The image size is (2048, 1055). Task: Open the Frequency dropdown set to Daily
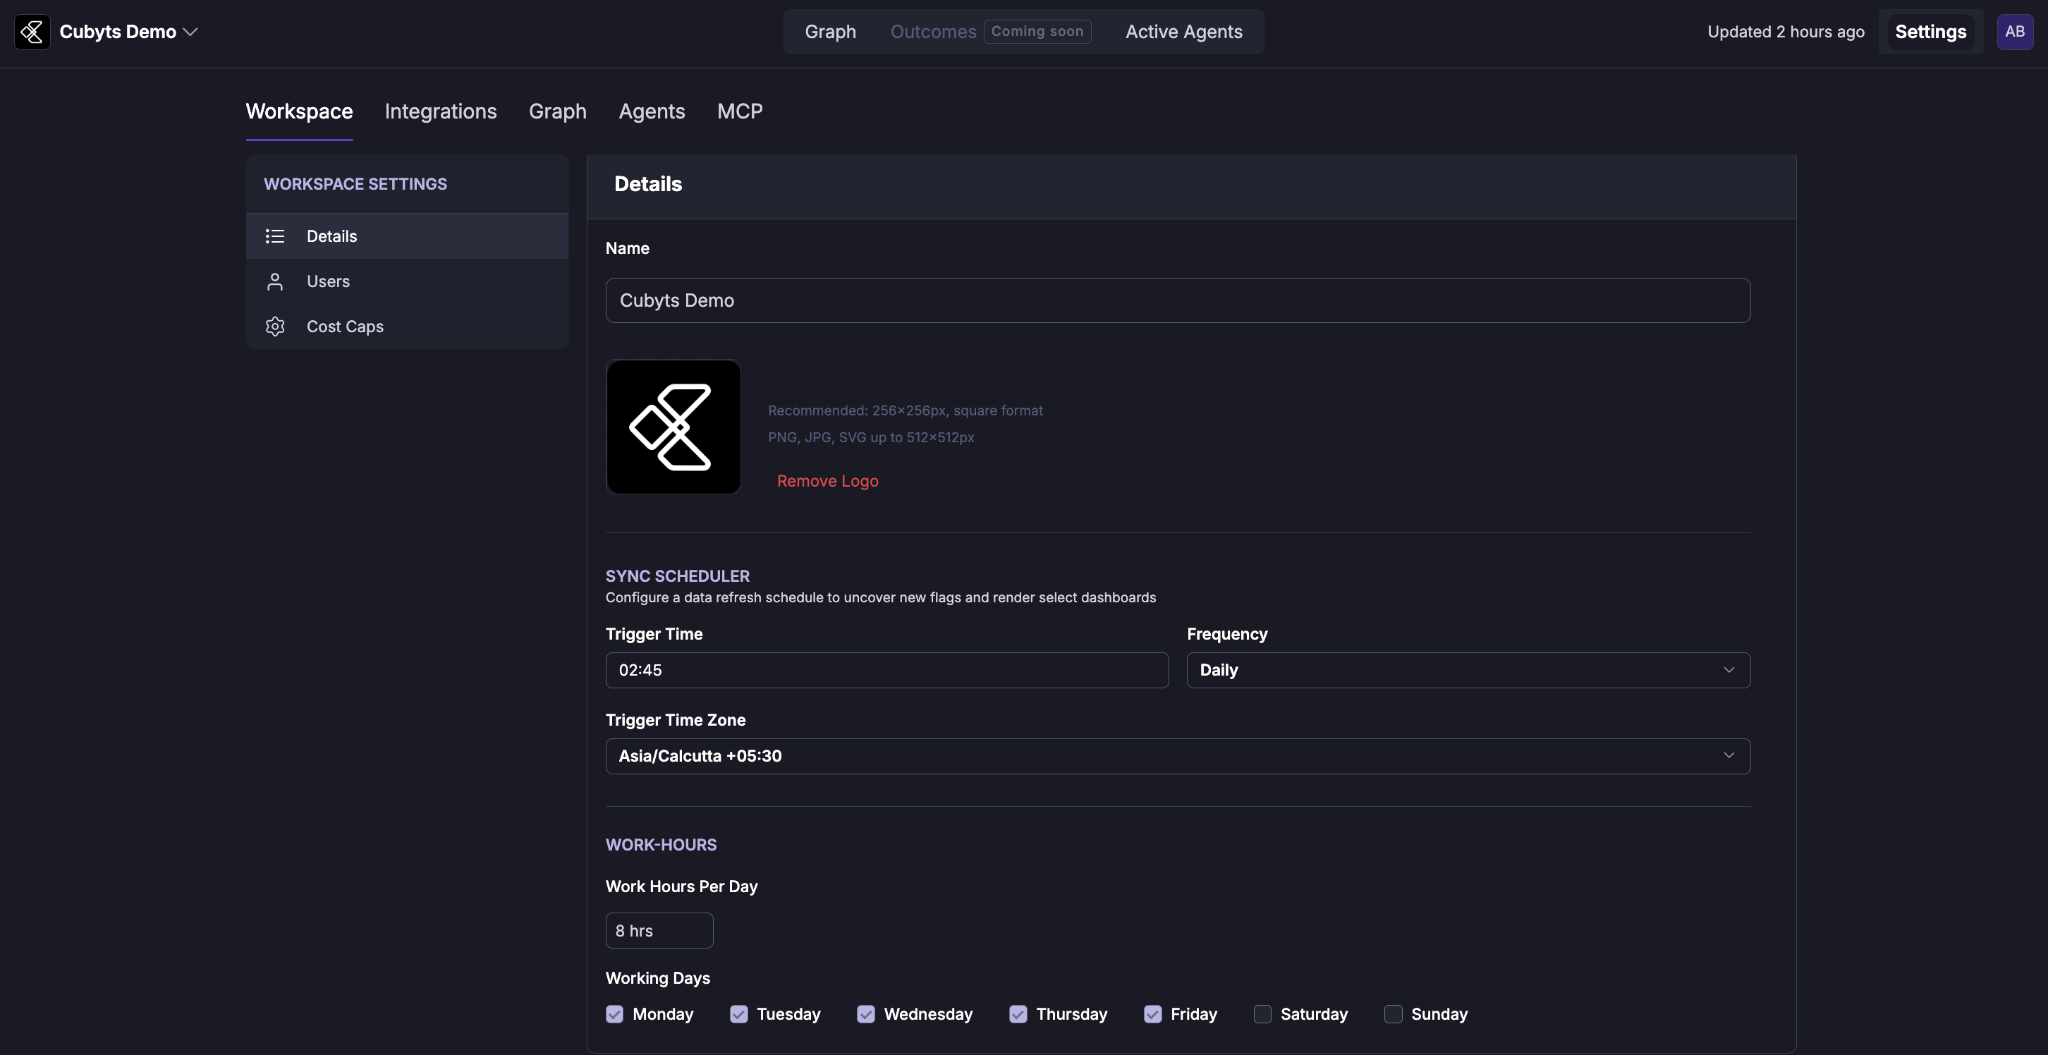(1468, 670)
